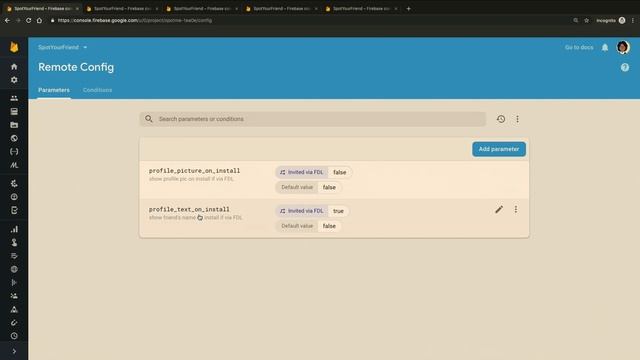
Task: Expand the sidebar with bottom chevron
Action: pos(14,351)
